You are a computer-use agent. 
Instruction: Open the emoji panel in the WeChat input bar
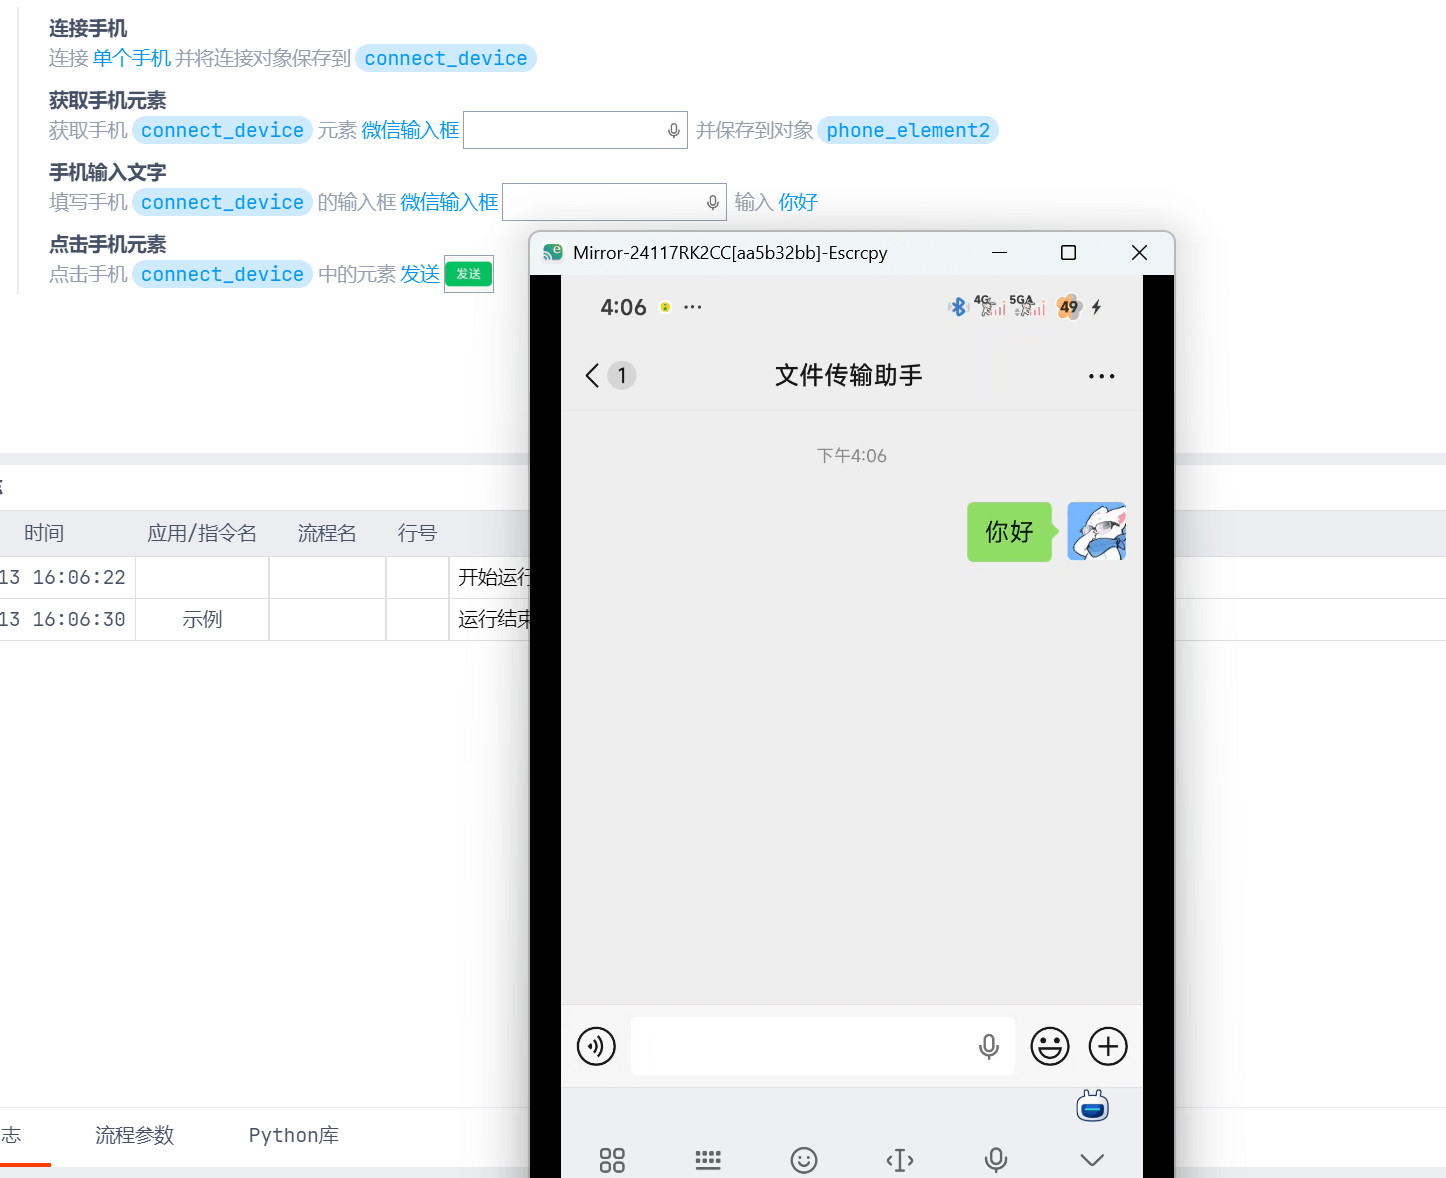[1049, 1046]
